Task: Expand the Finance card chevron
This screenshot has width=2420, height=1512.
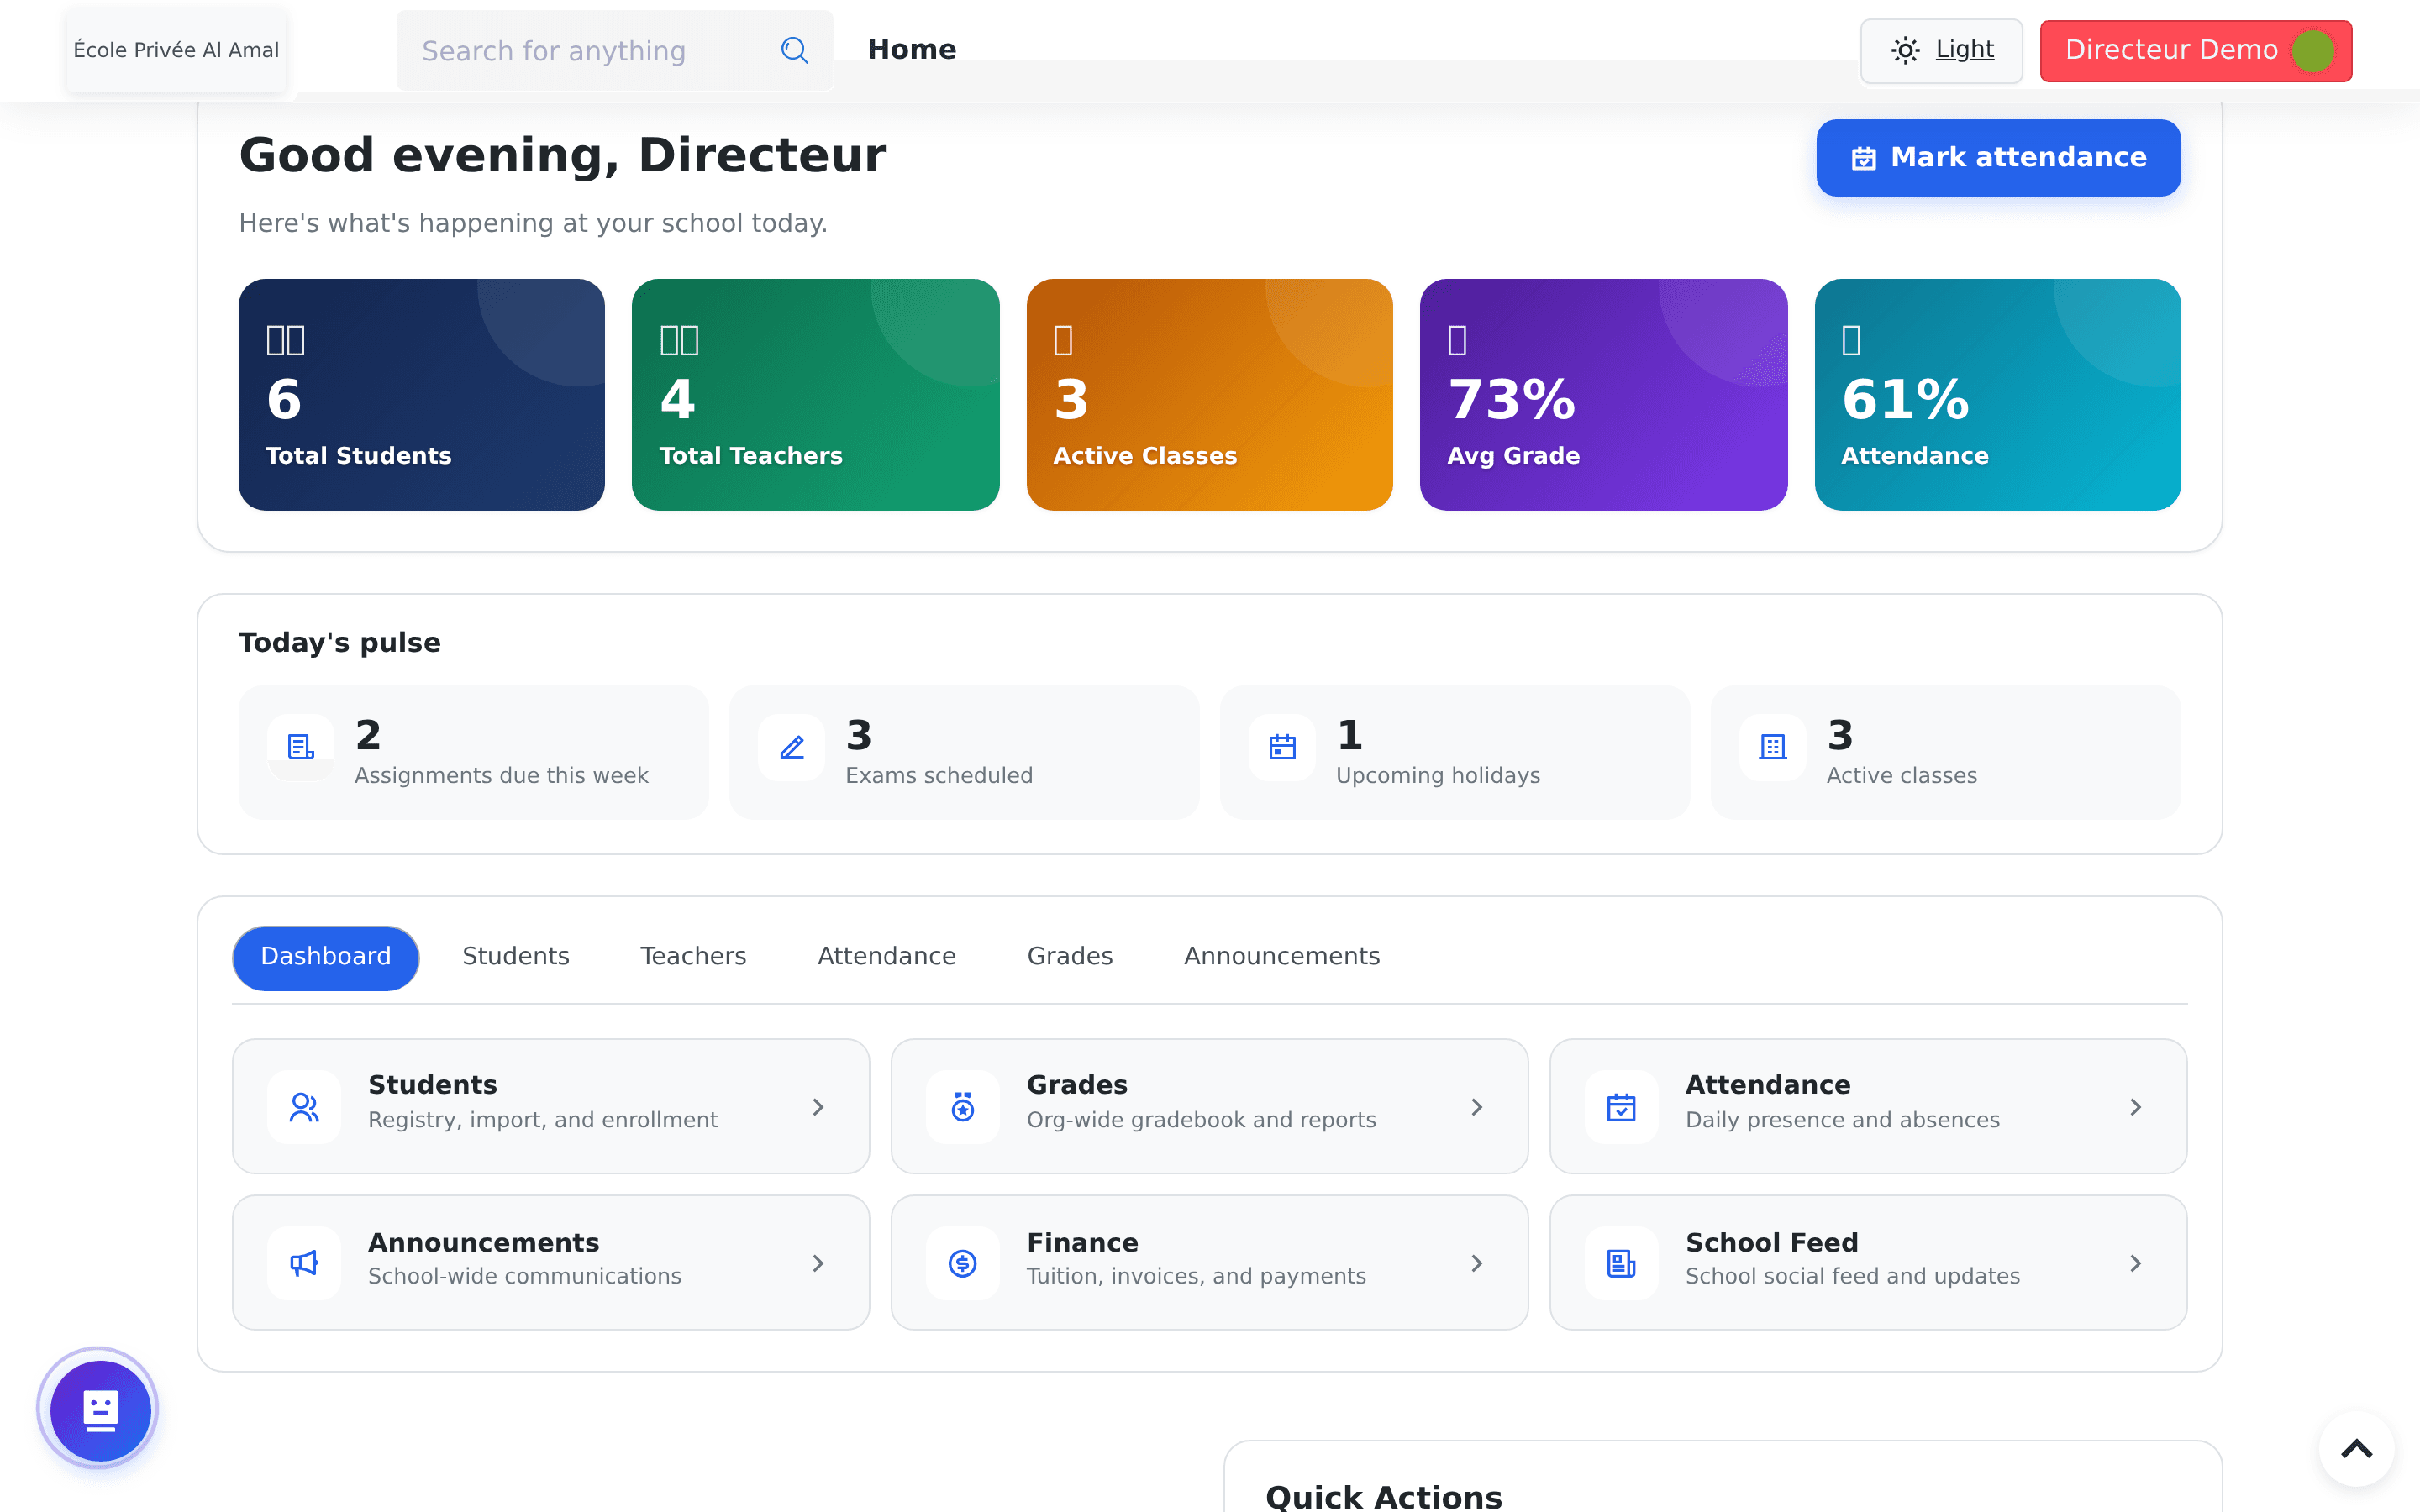Action: pos(1476,1263)
